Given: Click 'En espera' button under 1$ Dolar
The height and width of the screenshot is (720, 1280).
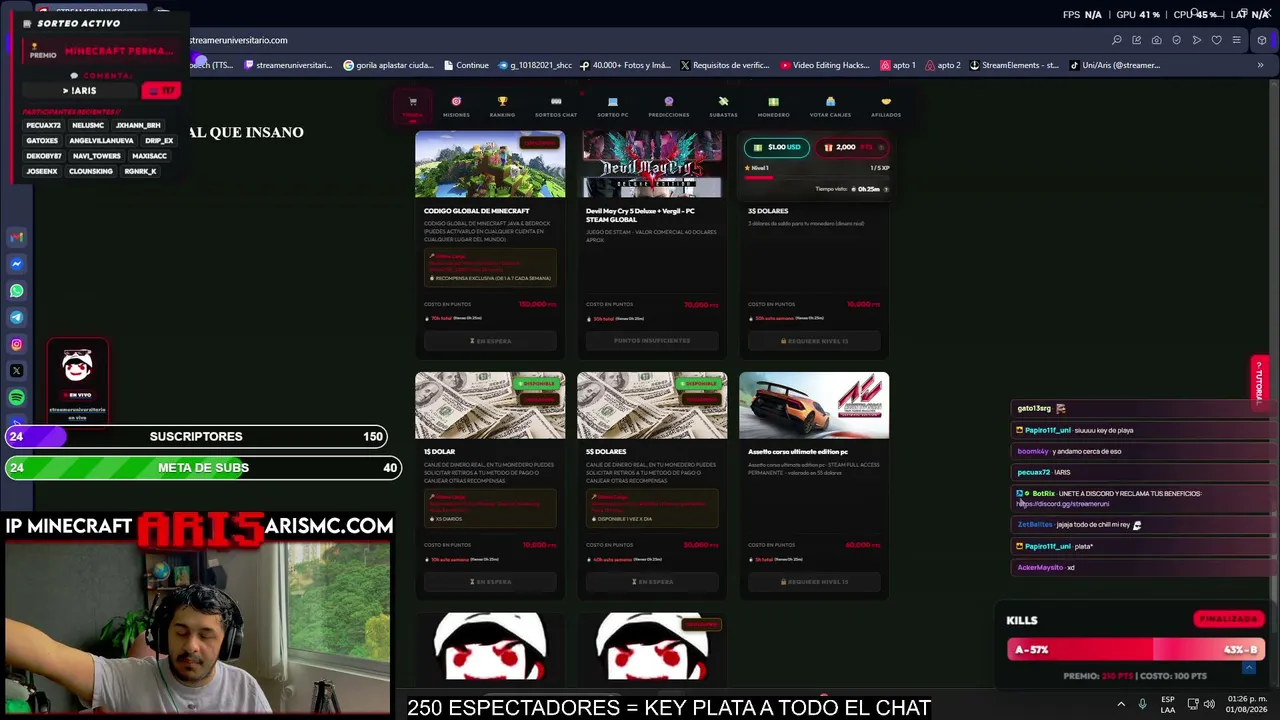Looking at the screenshot, I should pyautogui.click(x=490, y=581).
